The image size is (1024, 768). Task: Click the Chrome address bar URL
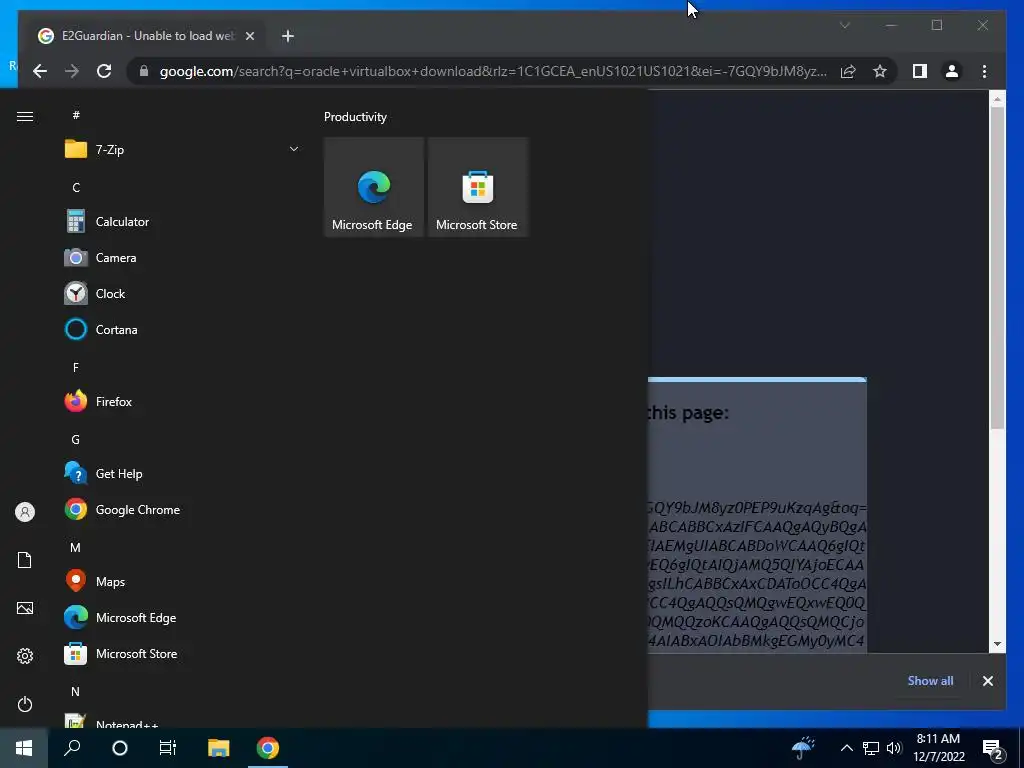(493, 71)
